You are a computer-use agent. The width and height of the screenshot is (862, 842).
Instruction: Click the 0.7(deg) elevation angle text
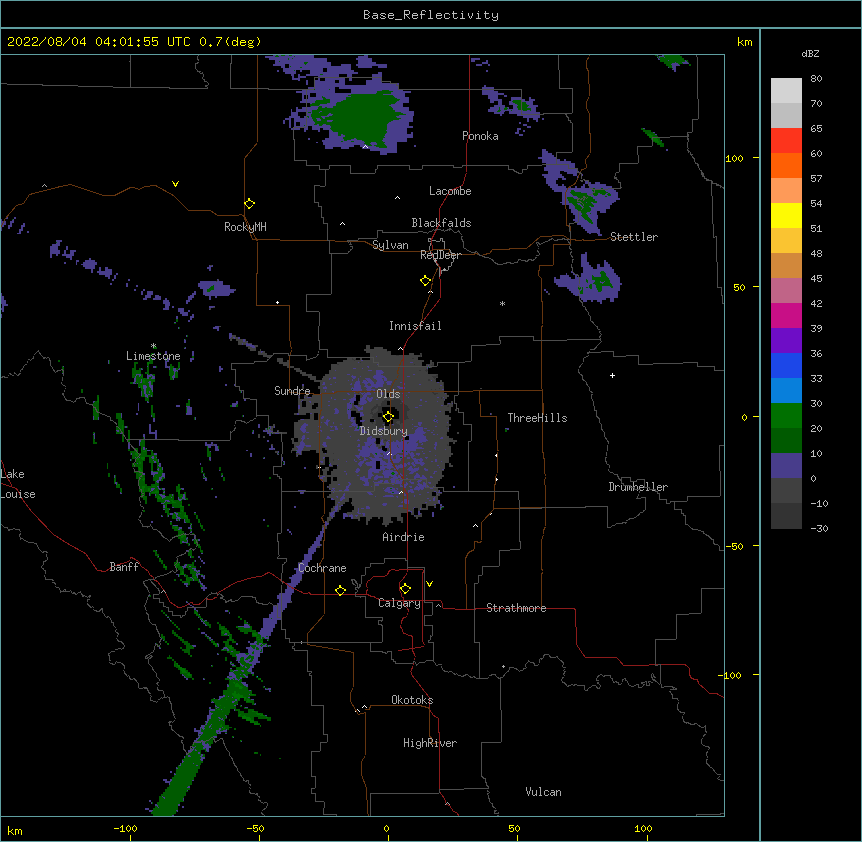coord(230,42)
